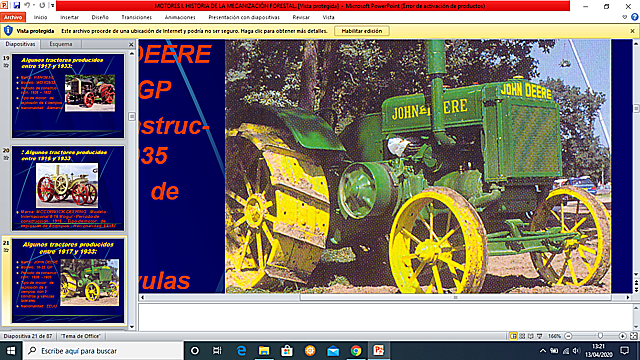Screen dimensions: 640x360
Task: Click 'Diapositiva 21 de 87' status text
Action: (x=29, y=336)
